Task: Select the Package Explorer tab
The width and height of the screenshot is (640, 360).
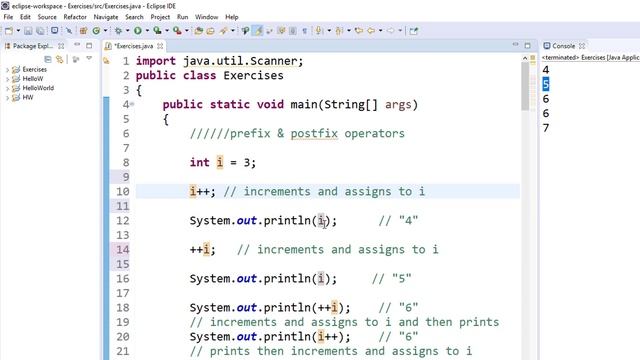Action: tap(33, 46)
